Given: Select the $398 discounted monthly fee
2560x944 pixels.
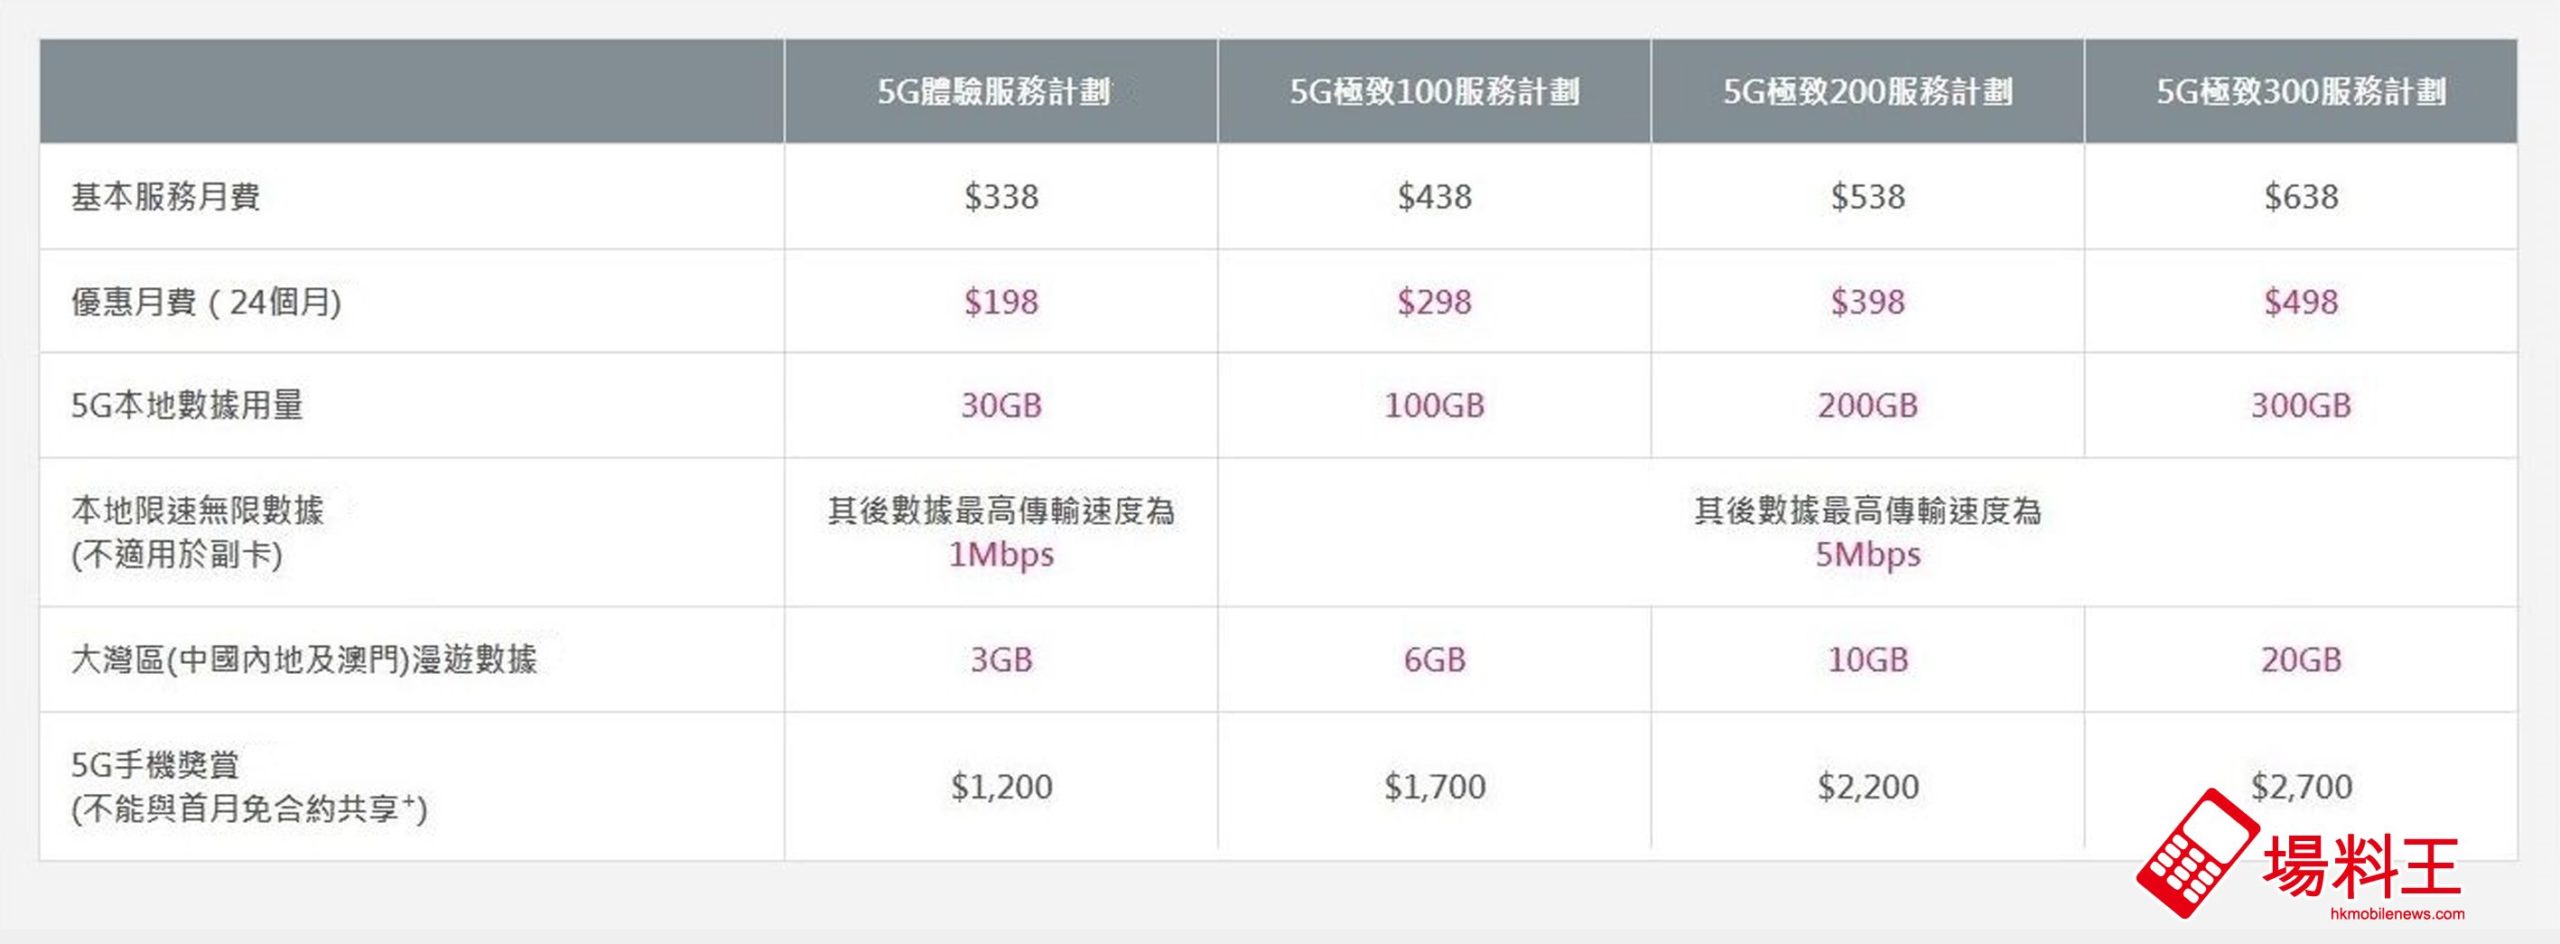Looking at the screenshot, I should [1867, 302].
